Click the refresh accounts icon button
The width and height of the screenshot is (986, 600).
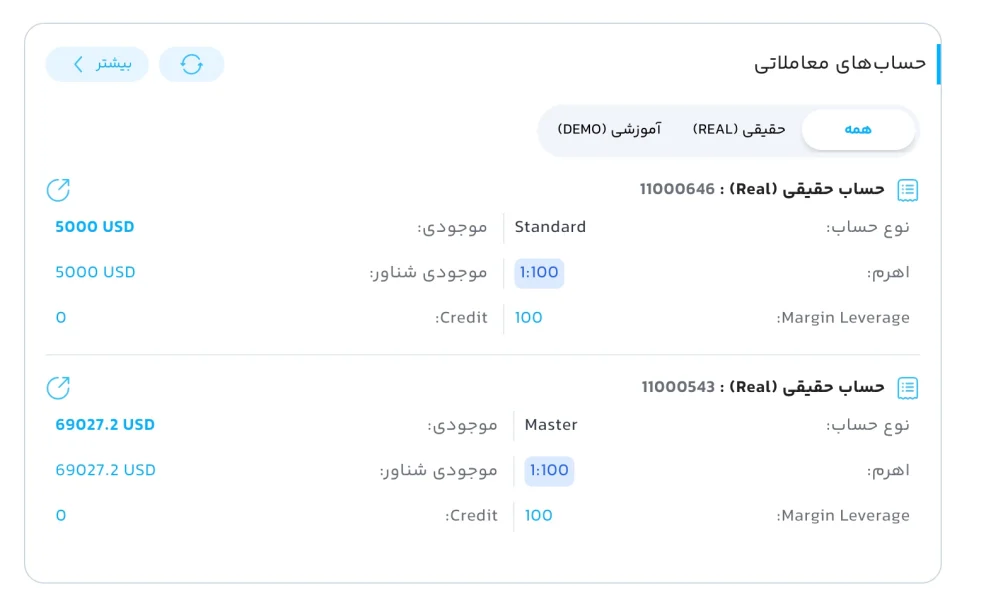click(191, 65)
